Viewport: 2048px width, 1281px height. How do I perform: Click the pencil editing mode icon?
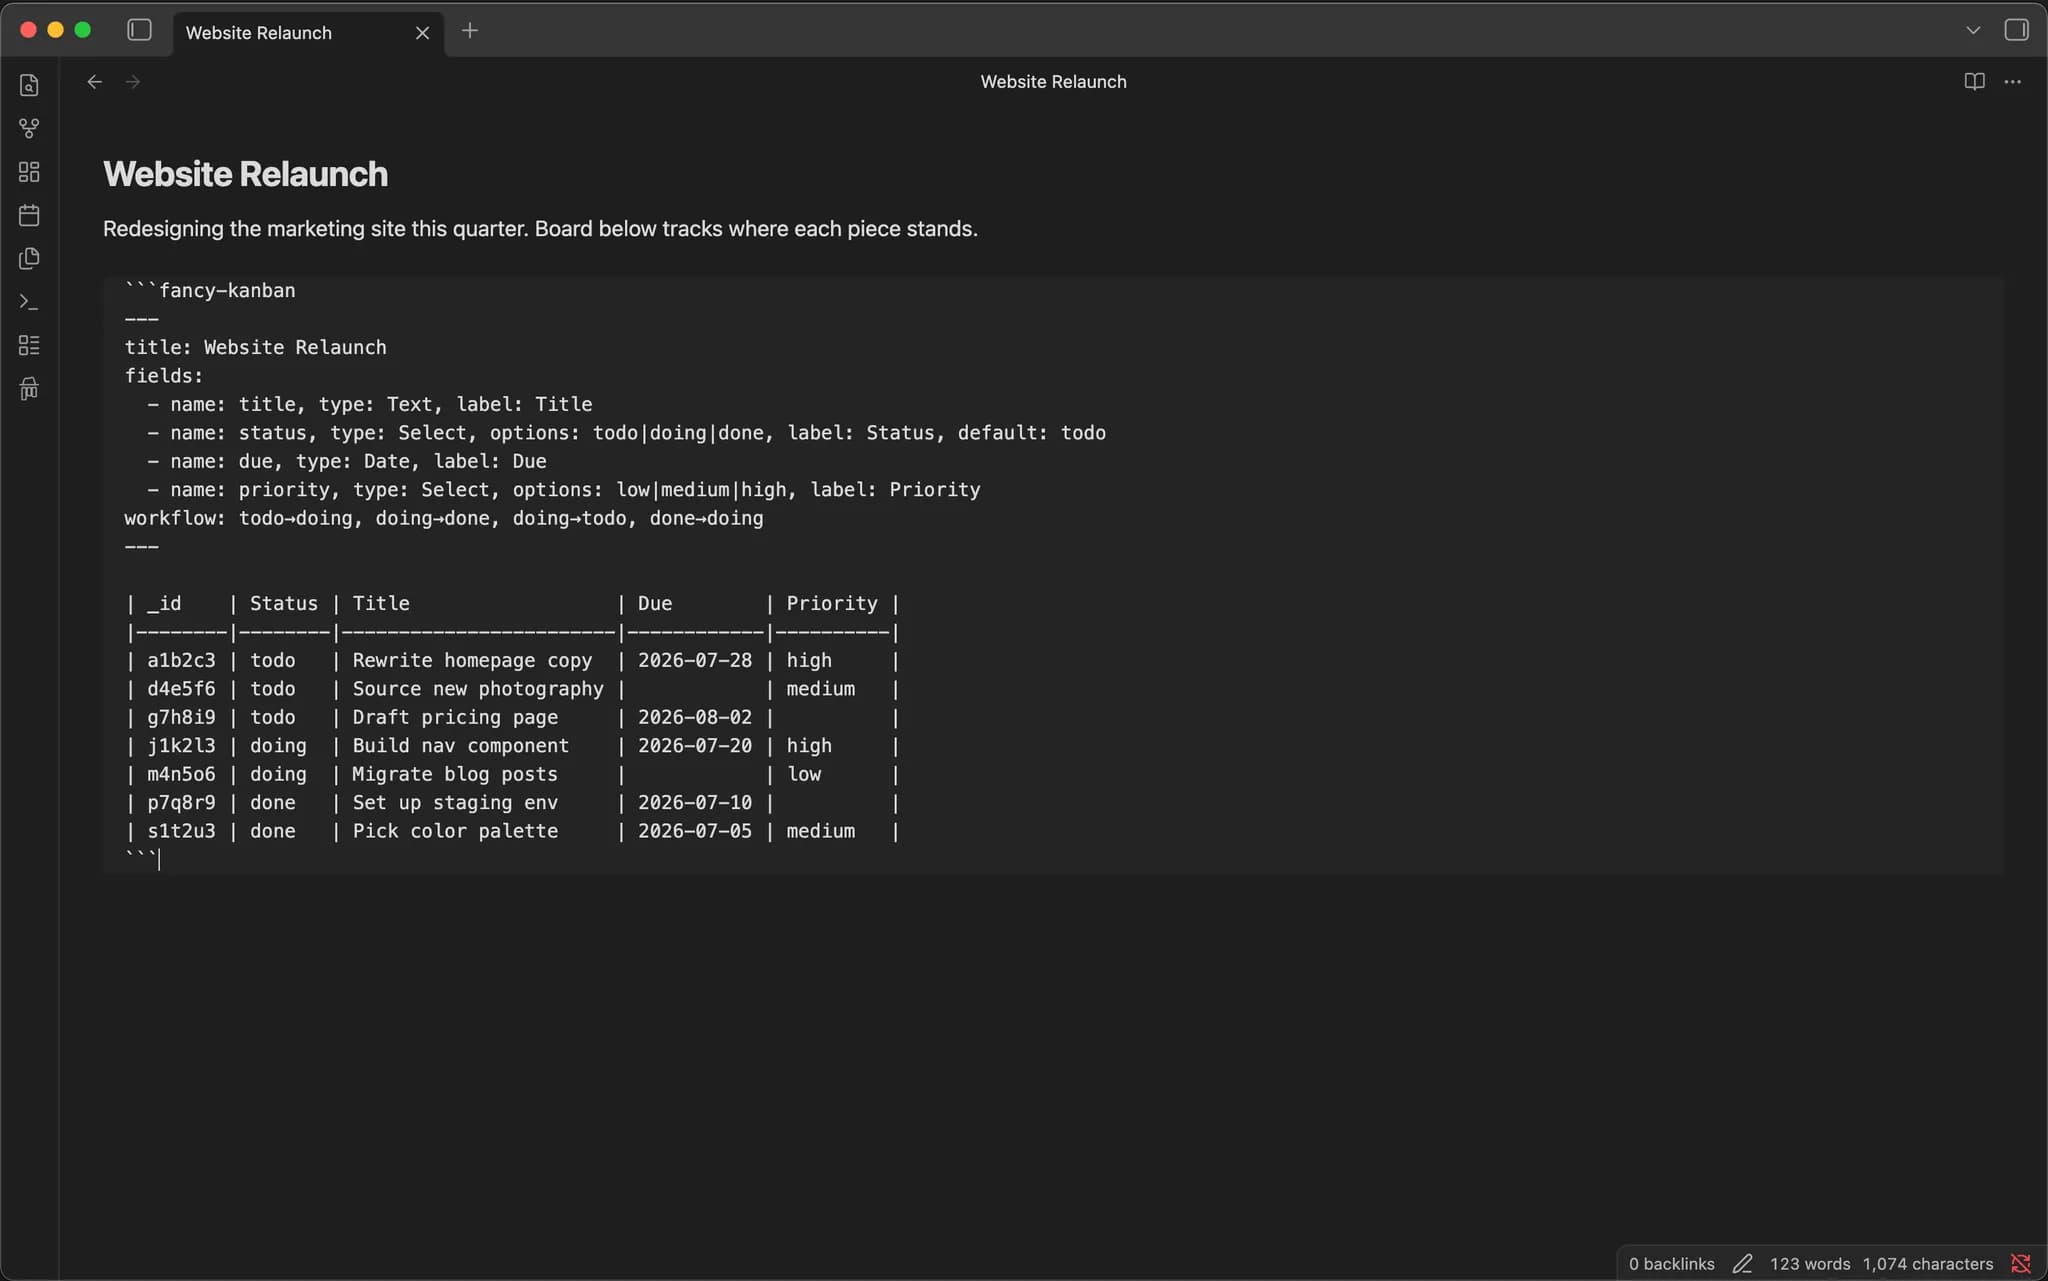coord(1742,1264)
